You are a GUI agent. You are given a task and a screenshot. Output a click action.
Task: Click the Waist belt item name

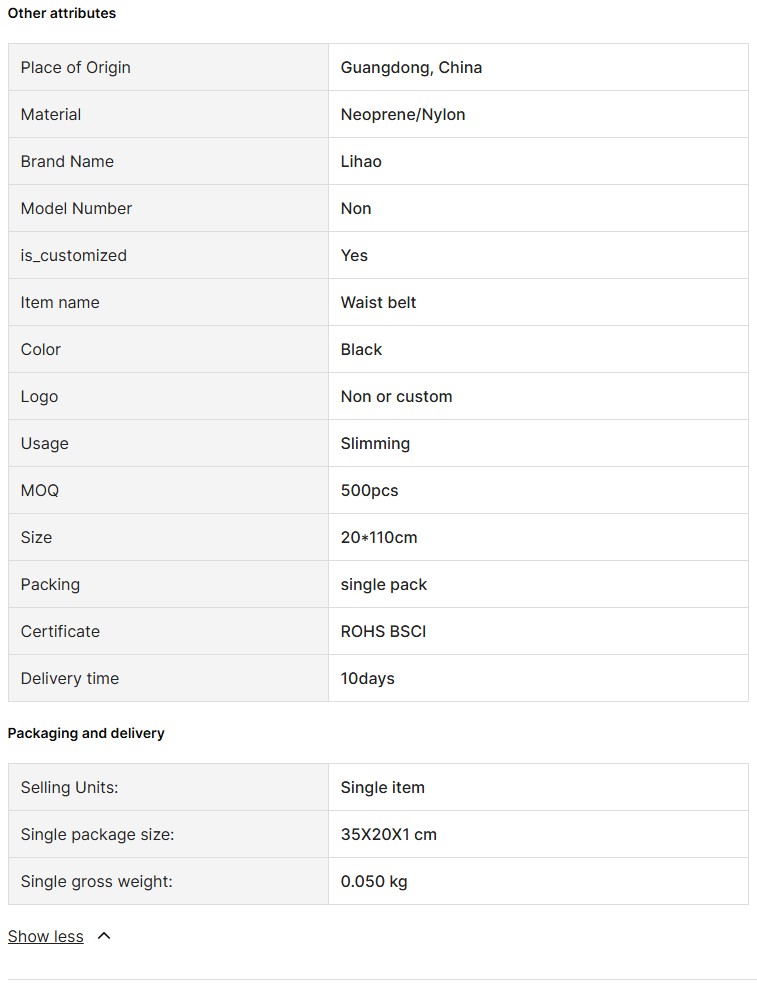(378, 302)
